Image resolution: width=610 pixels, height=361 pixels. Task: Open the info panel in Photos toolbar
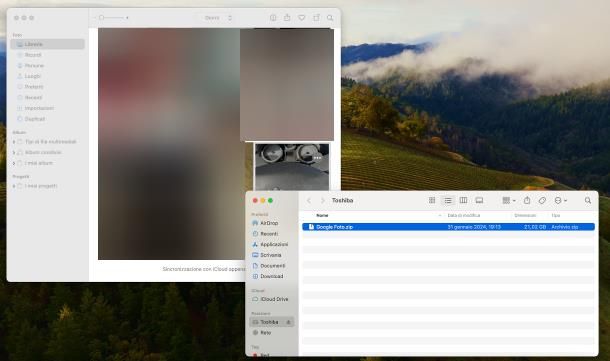[x=273, y=18]
